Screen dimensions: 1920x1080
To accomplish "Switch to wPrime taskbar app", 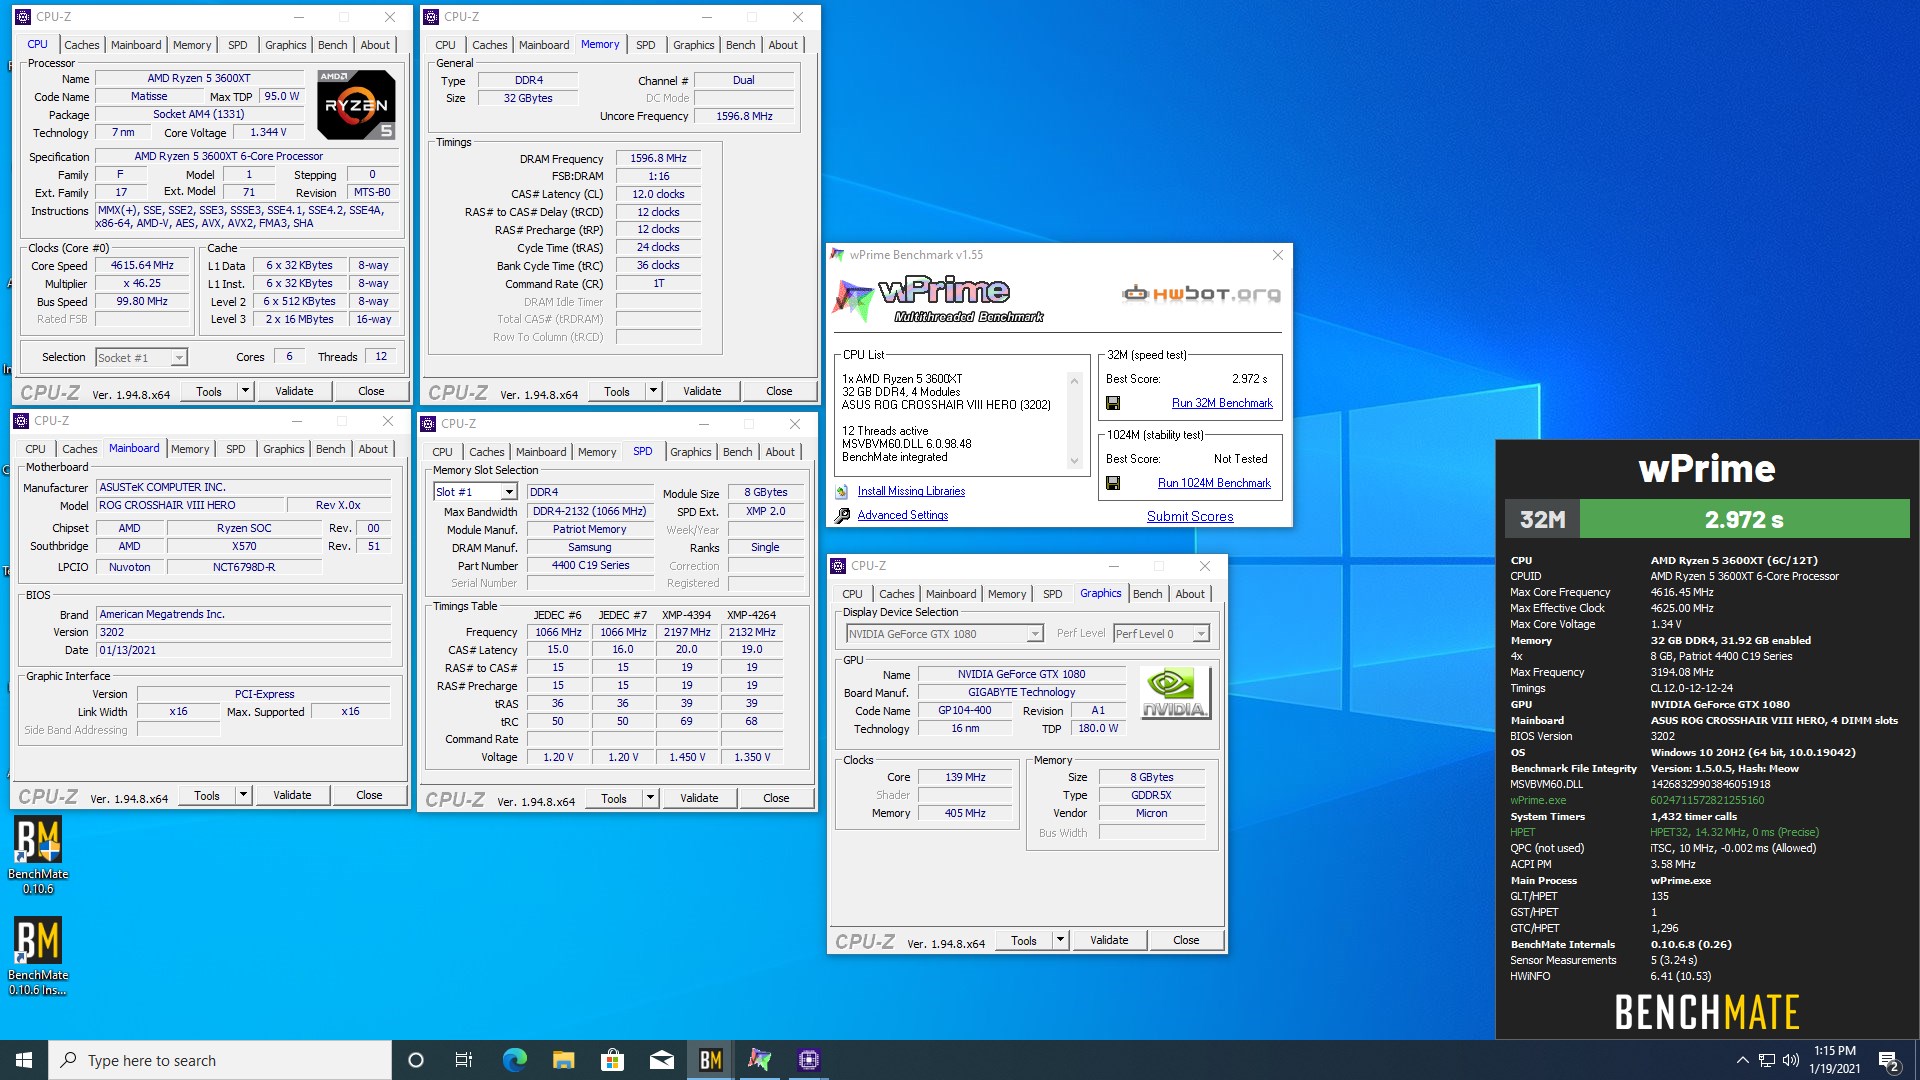I will tap(760, 1060).
